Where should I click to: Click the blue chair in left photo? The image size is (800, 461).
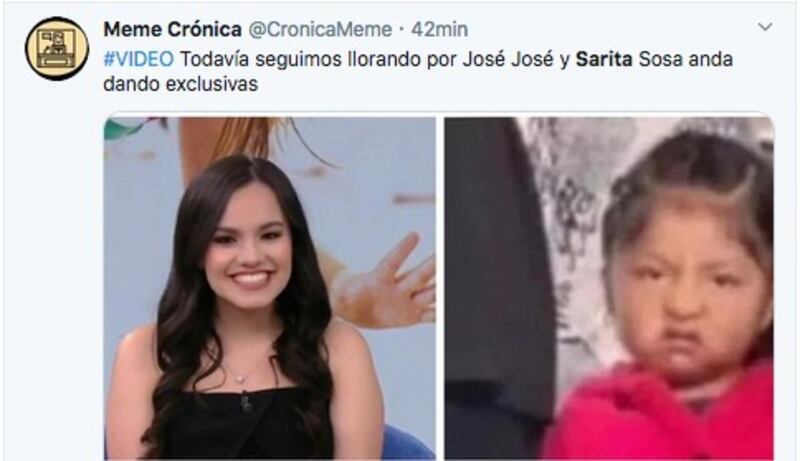click(406, 442)
